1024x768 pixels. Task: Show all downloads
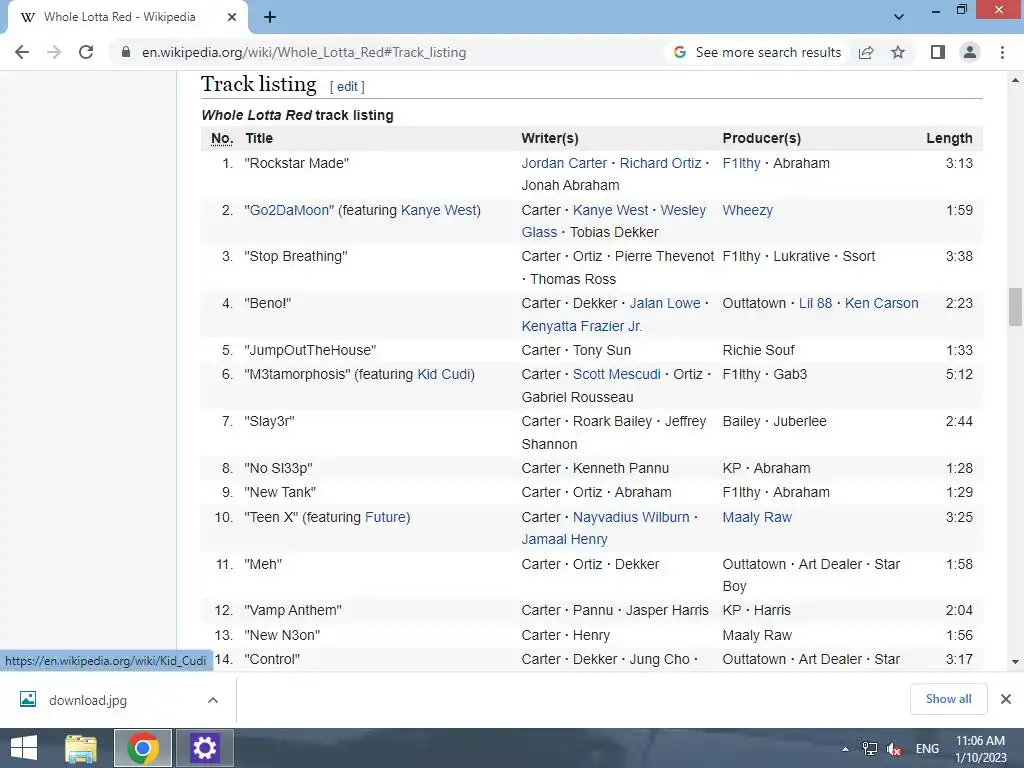click(x=948, y=699)
